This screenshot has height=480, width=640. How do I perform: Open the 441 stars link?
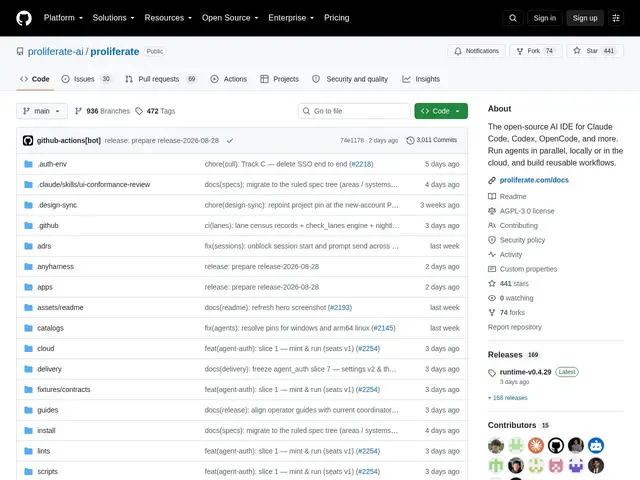(514, 284)
